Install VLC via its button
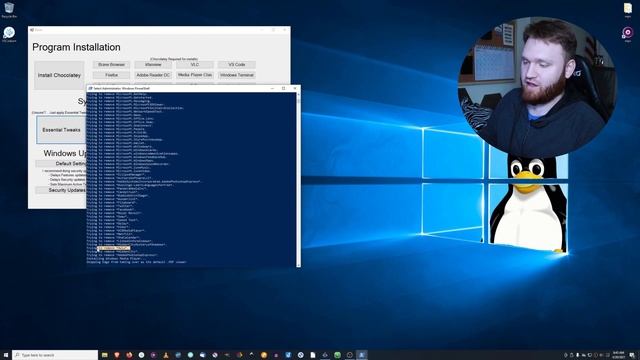 coord(195,64)
